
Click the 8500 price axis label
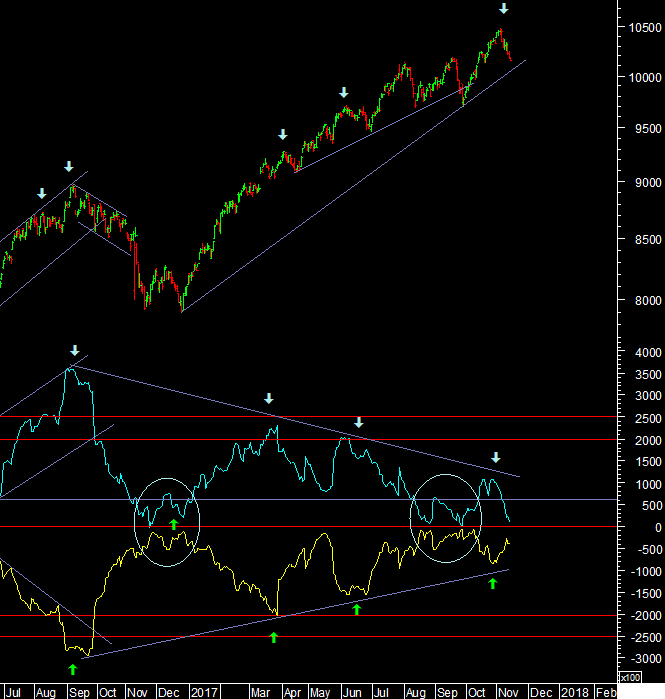coord(648,239)
